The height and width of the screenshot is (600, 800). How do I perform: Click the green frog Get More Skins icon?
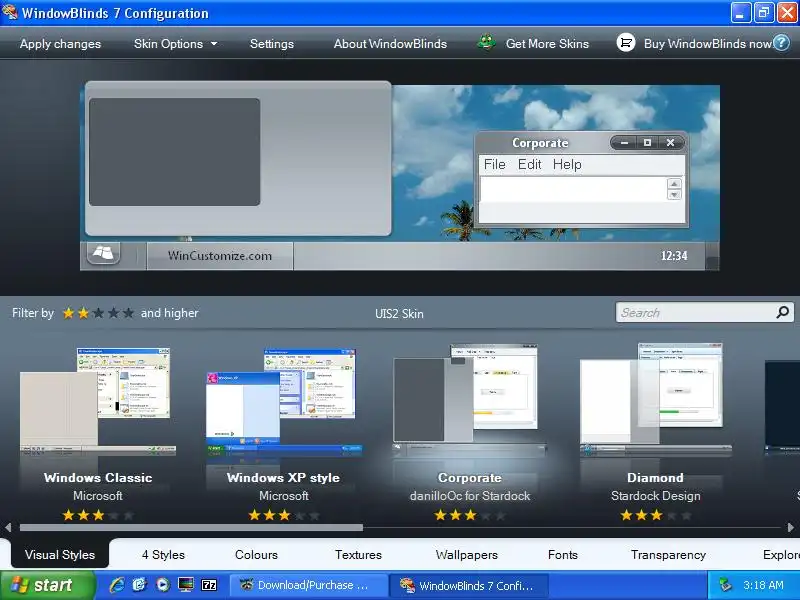pyautogui.click(x=486, y=43)
